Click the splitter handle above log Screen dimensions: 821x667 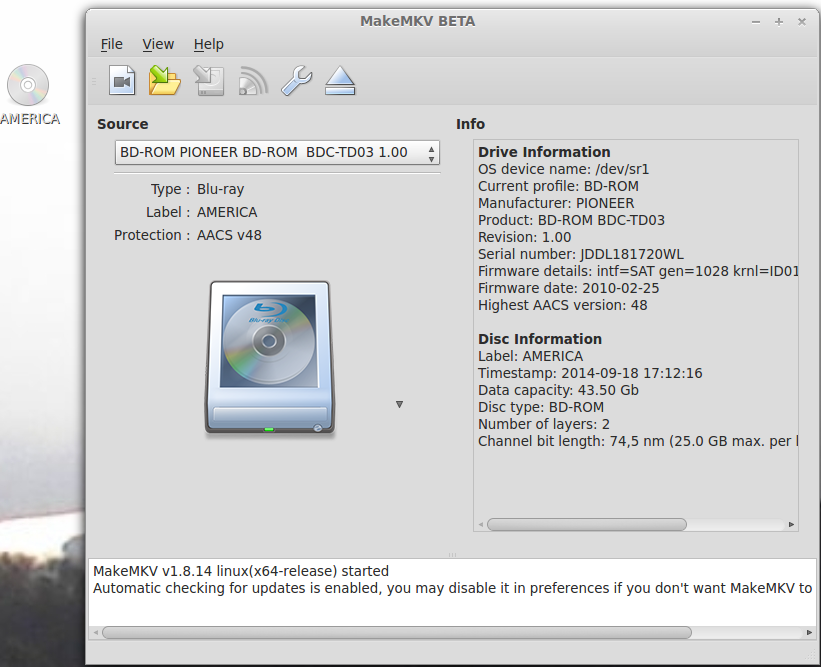[x=452, y=554]
